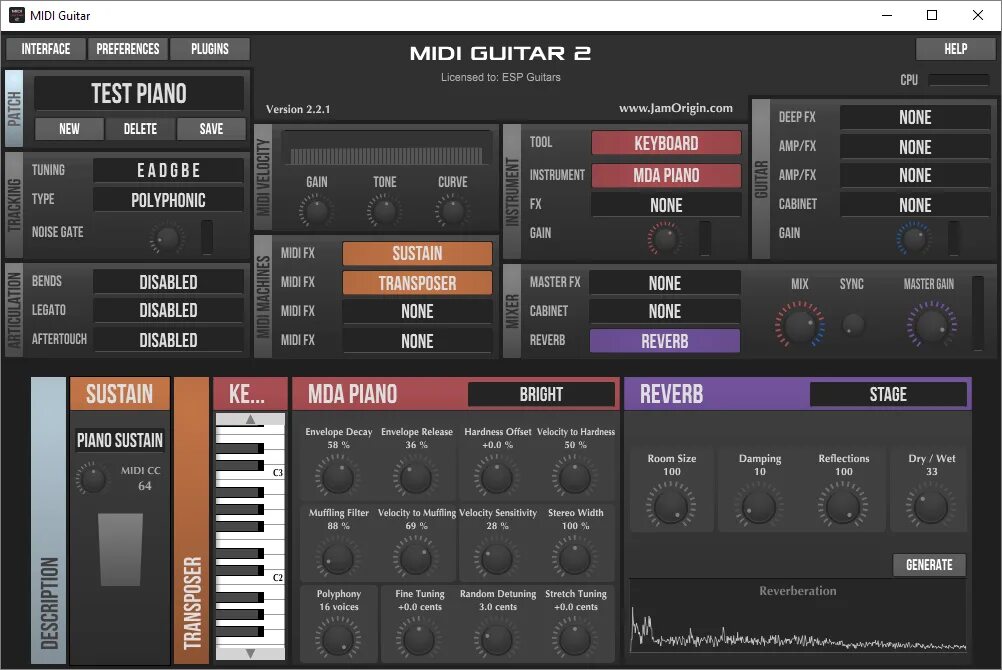Open the PLUGINS tab

pos(210,48)
